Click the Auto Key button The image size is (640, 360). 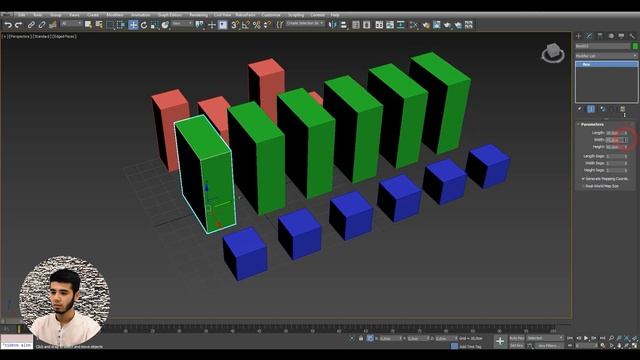click(x=516, y=338)
